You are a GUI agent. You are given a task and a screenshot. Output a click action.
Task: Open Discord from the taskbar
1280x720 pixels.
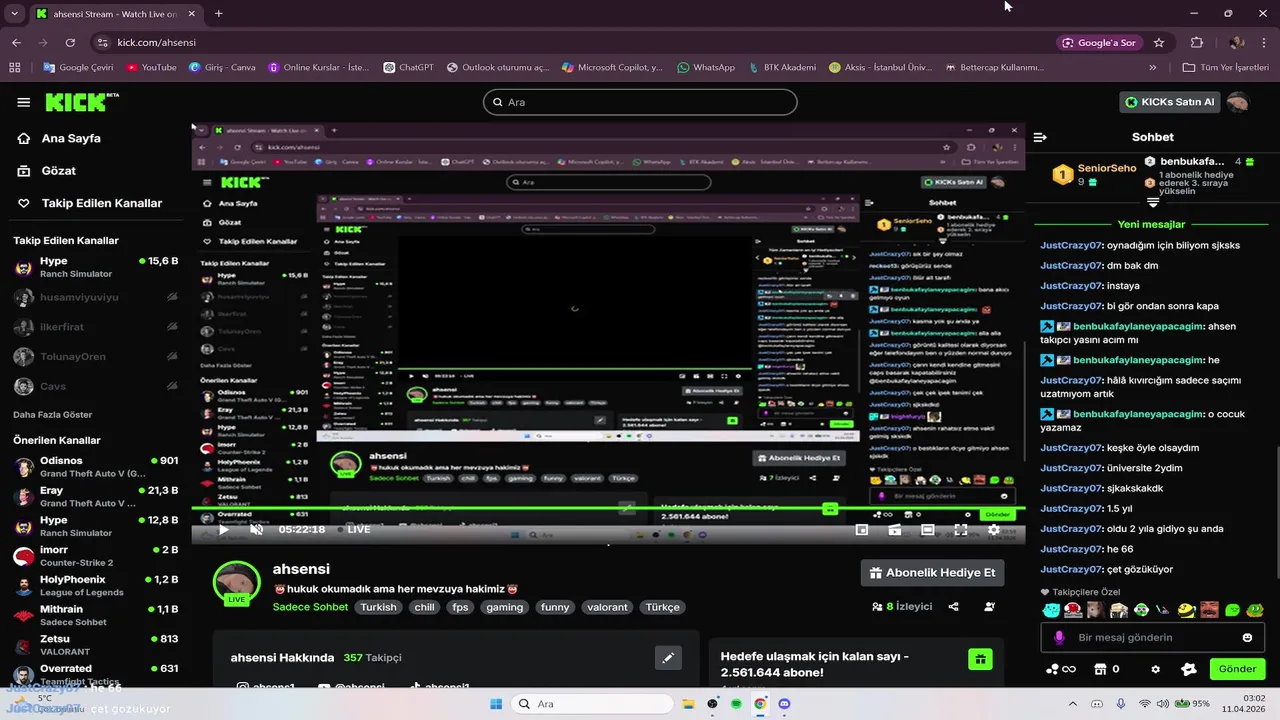pos(784,704)
